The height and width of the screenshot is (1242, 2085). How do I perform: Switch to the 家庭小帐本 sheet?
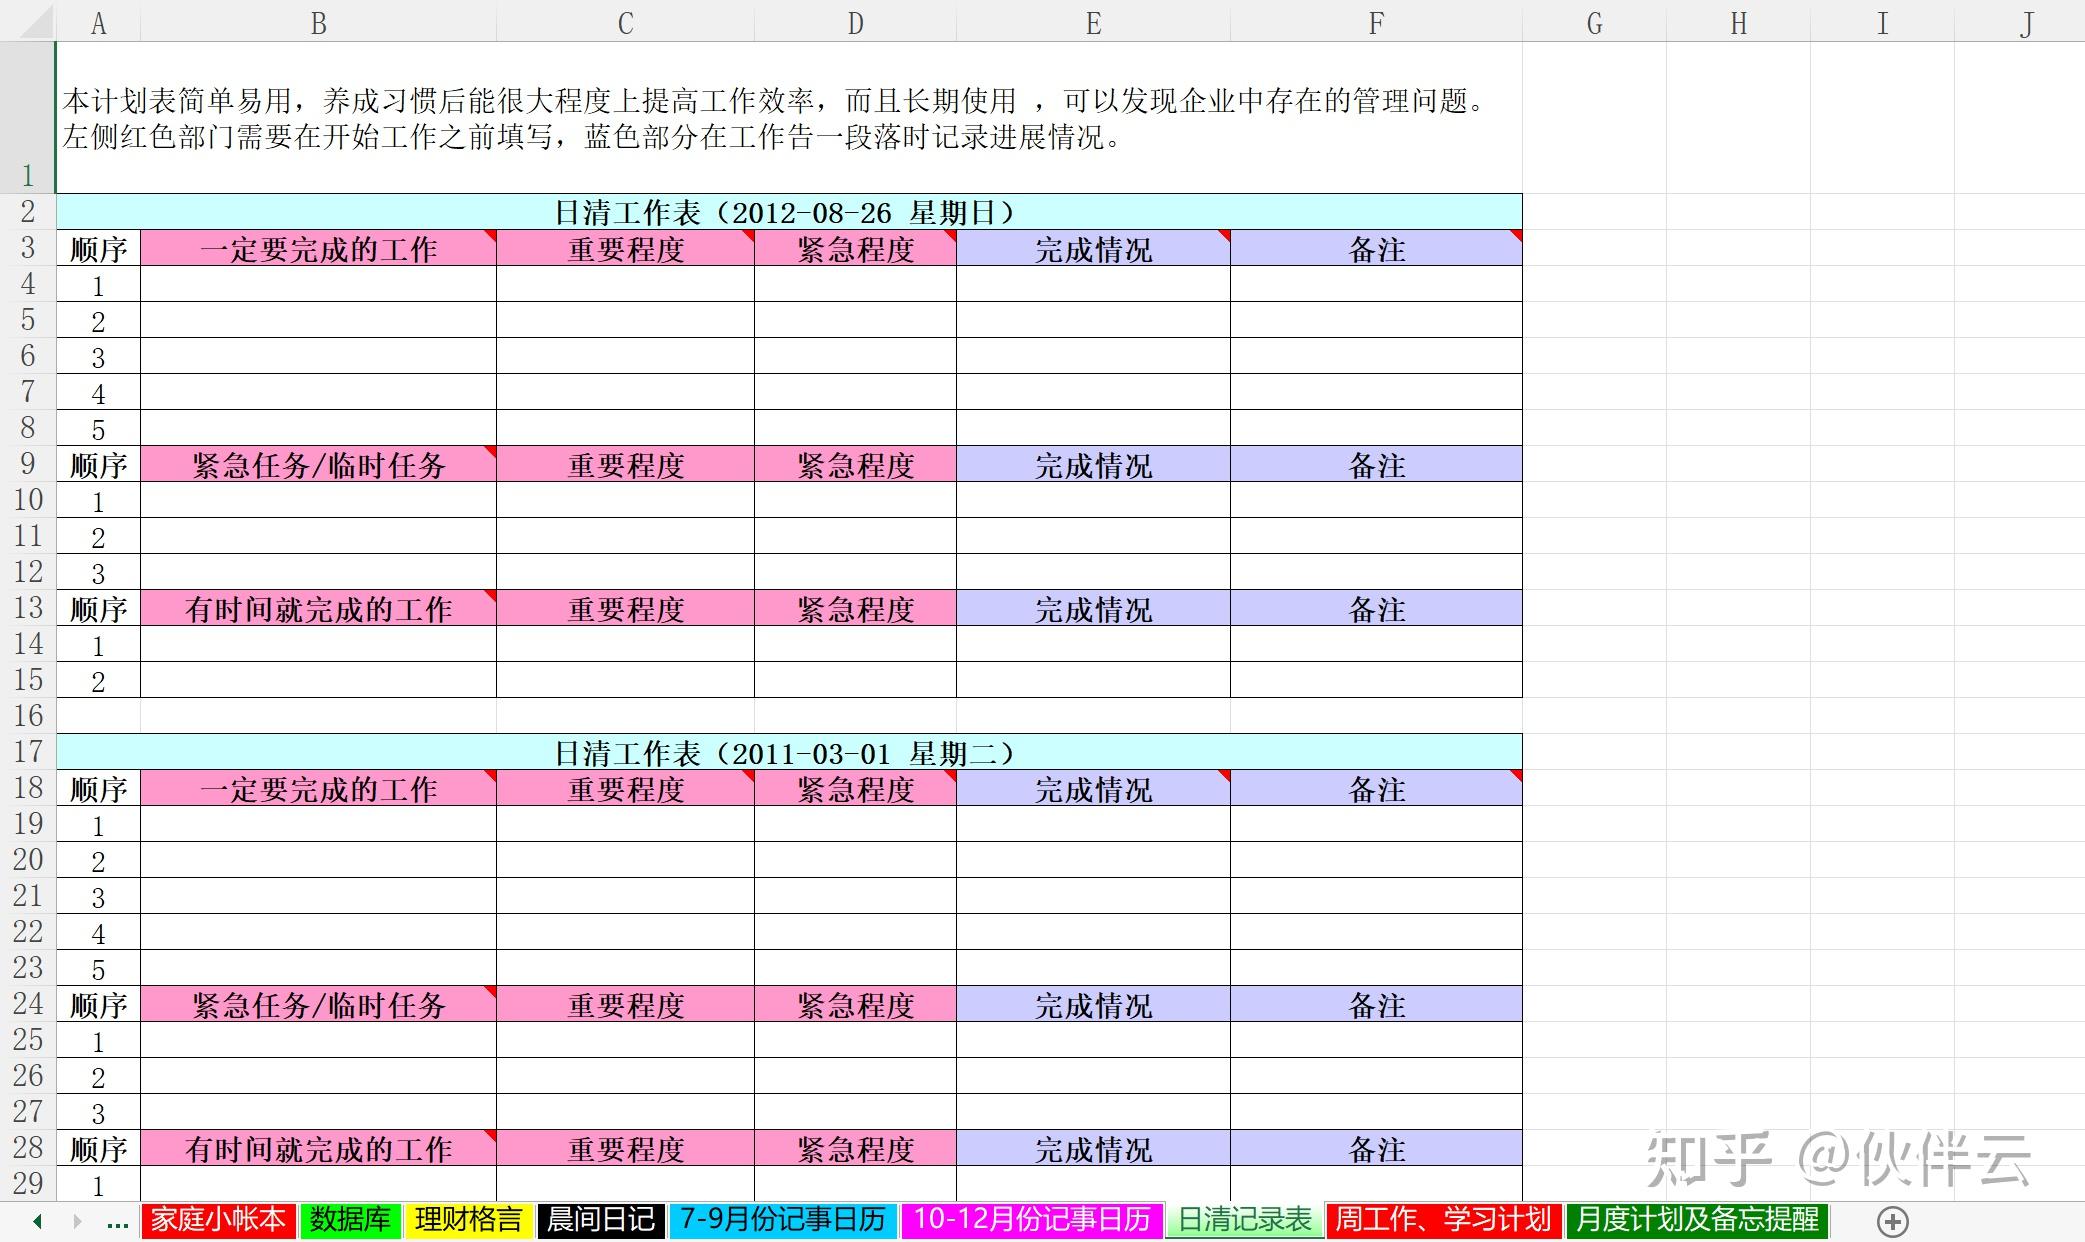218,1220
